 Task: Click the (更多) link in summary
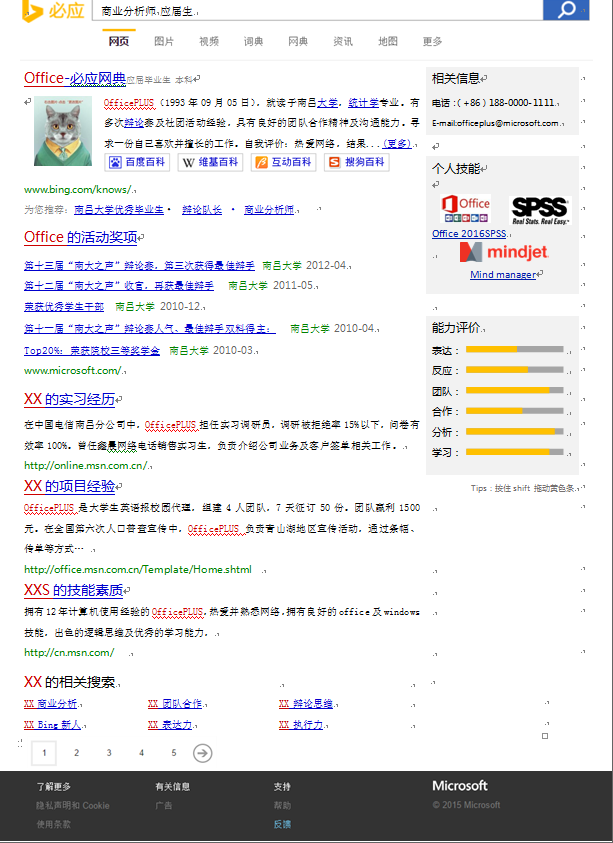(x=397, y=144)
